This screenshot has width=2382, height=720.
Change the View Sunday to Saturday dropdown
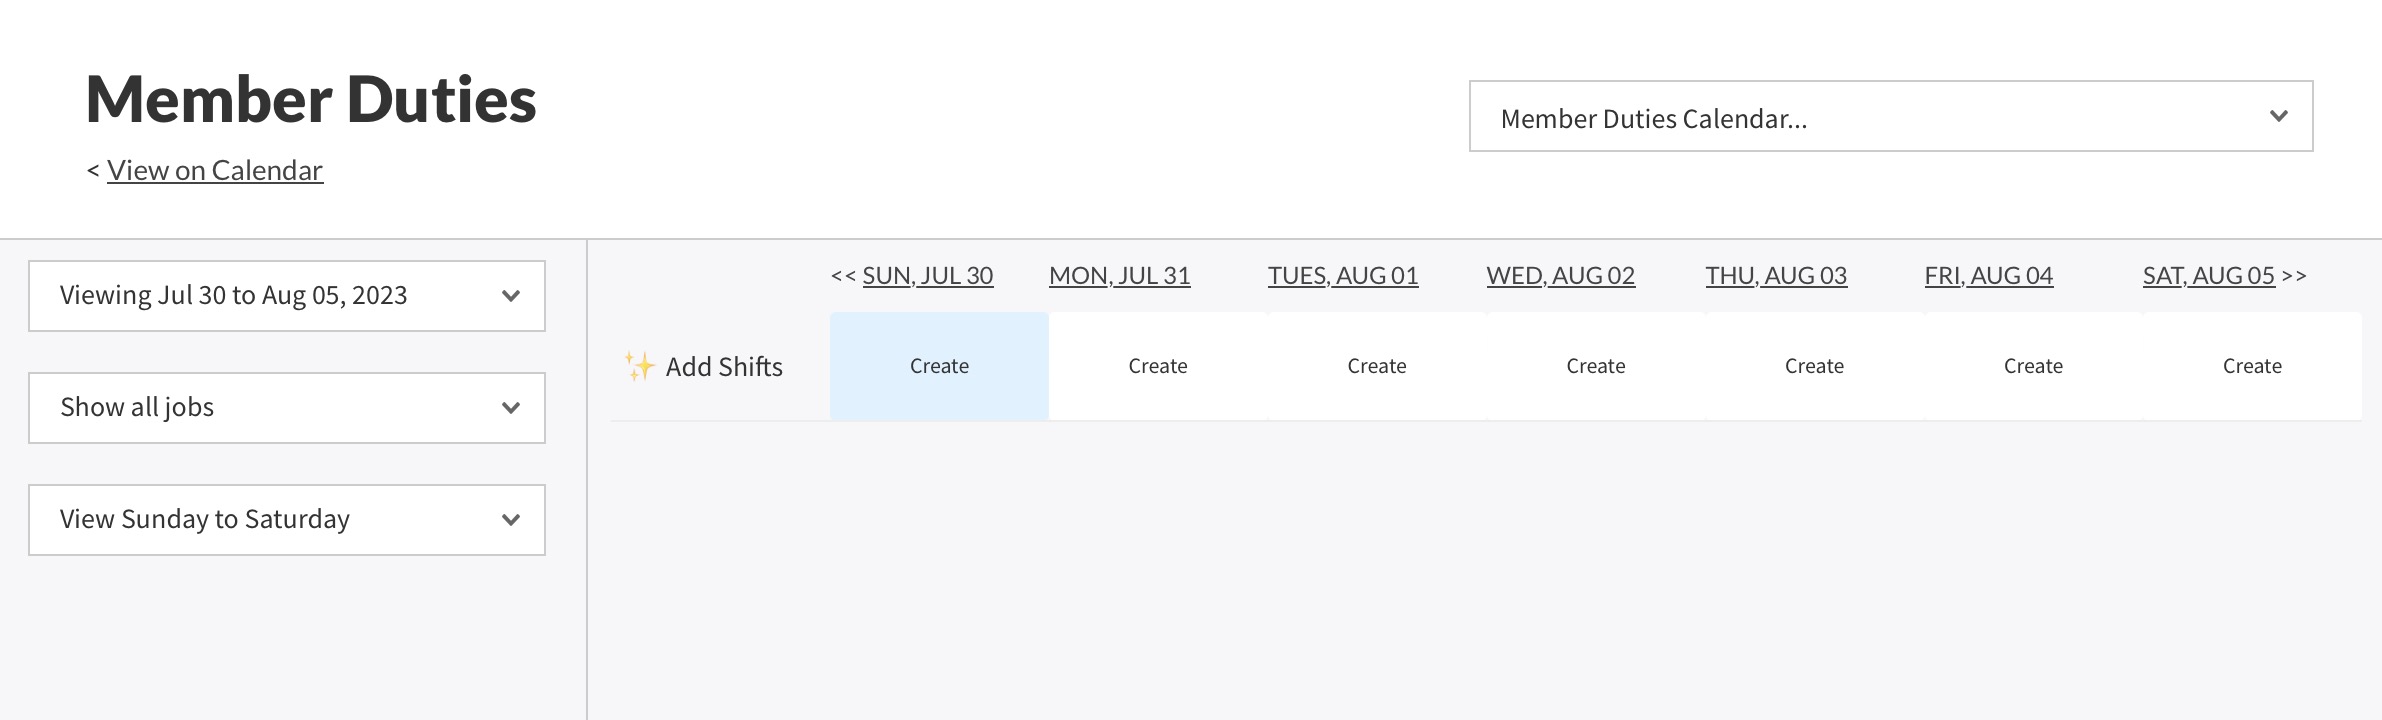287,520
